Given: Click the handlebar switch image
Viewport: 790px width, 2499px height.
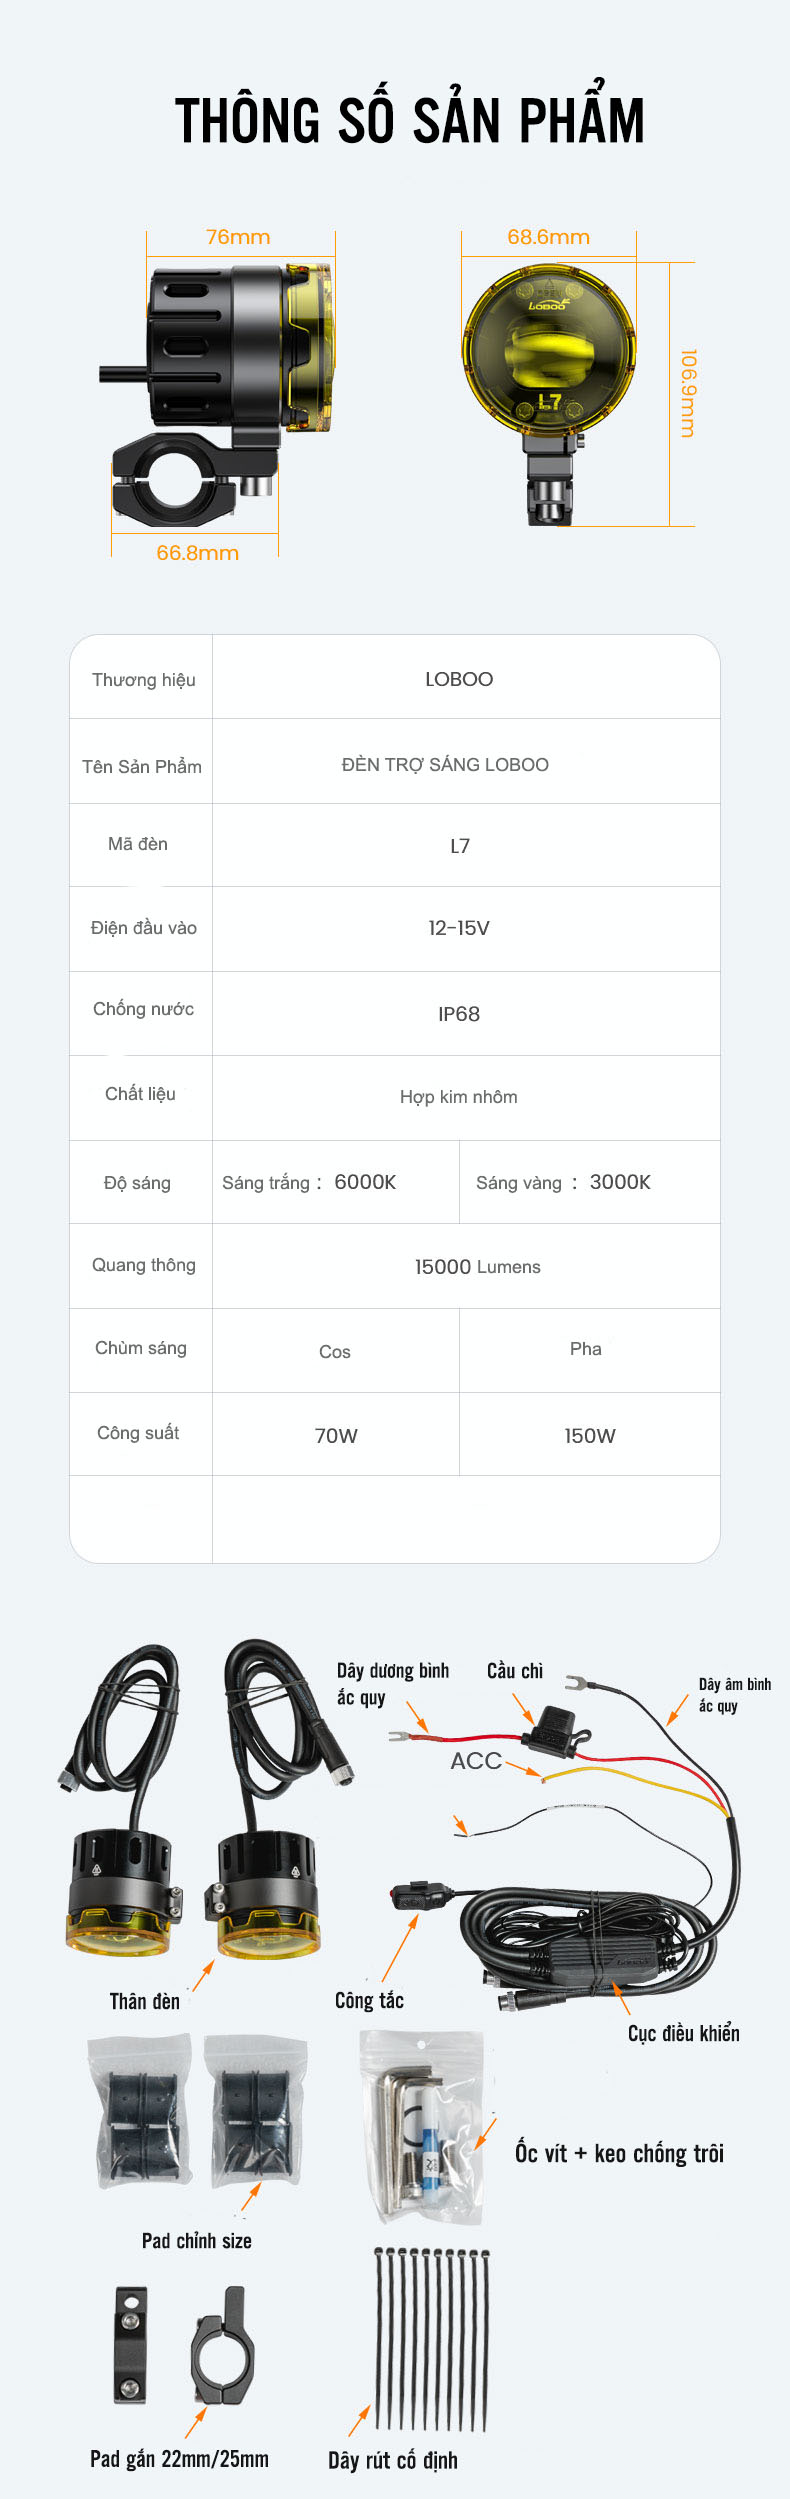Looking at the screenshot, I should (x=418, y=1894).
